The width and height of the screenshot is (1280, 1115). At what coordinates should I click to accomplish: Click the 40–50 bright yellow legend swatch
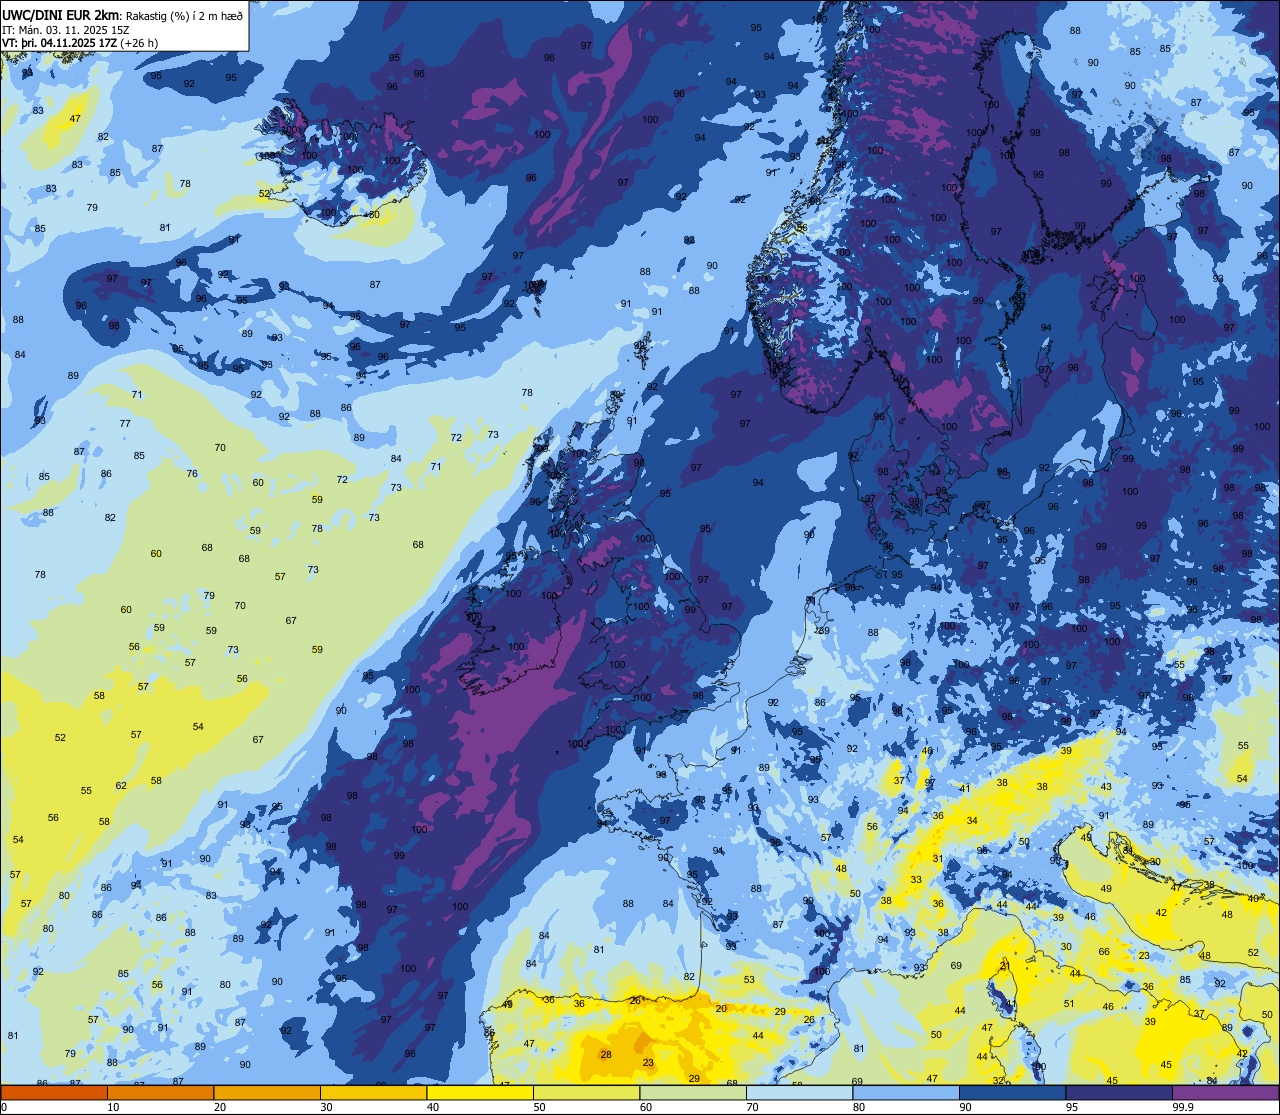pos(480,1092)
